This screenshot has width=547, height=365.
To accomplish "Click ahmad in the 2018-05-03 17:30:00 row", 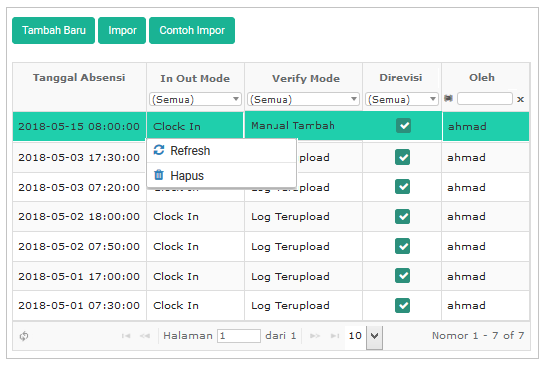I will coord(466,157).
